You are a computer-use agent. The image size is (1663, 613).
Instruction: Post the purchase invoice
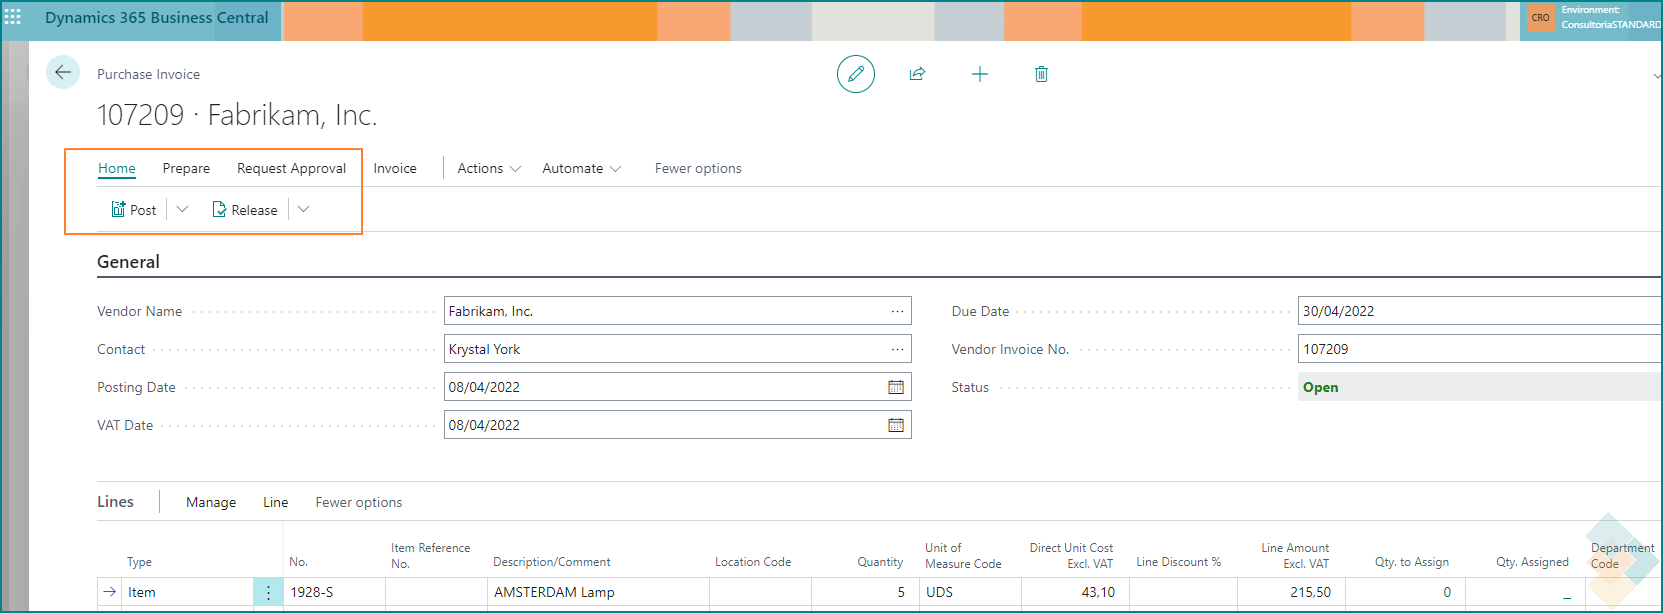(134, 210)
